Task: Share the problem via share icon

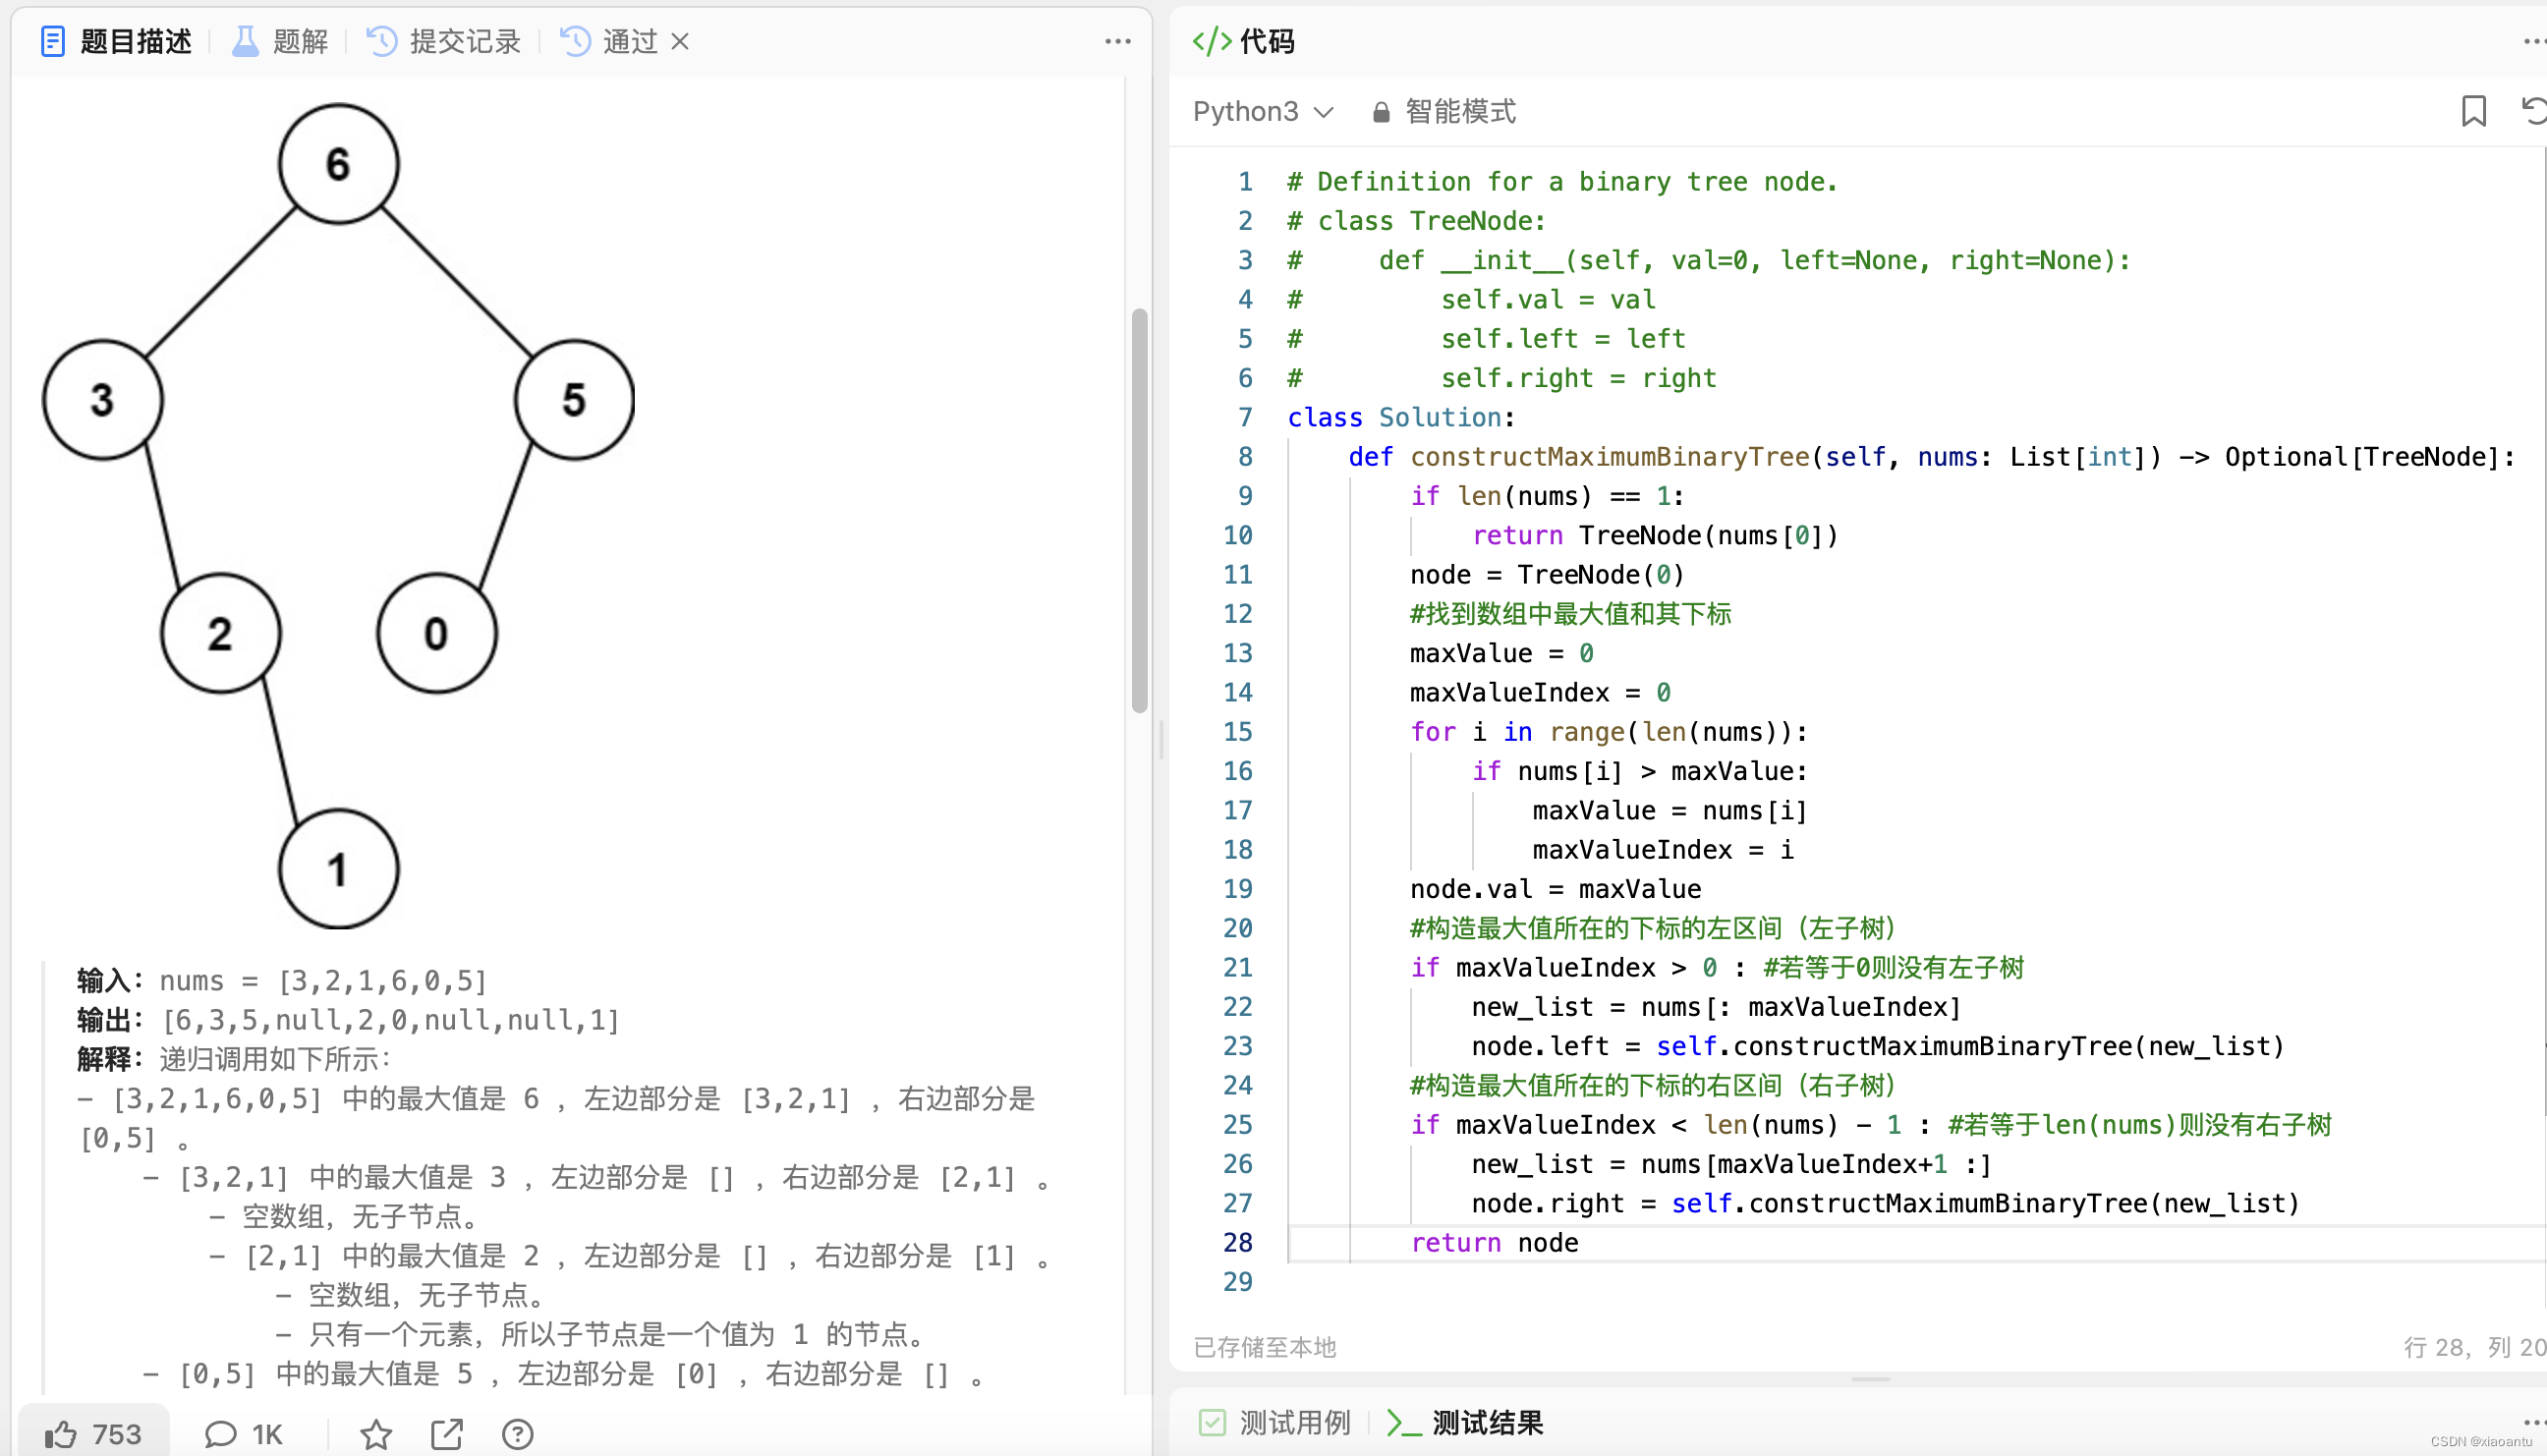Action: pos(446,1434)
